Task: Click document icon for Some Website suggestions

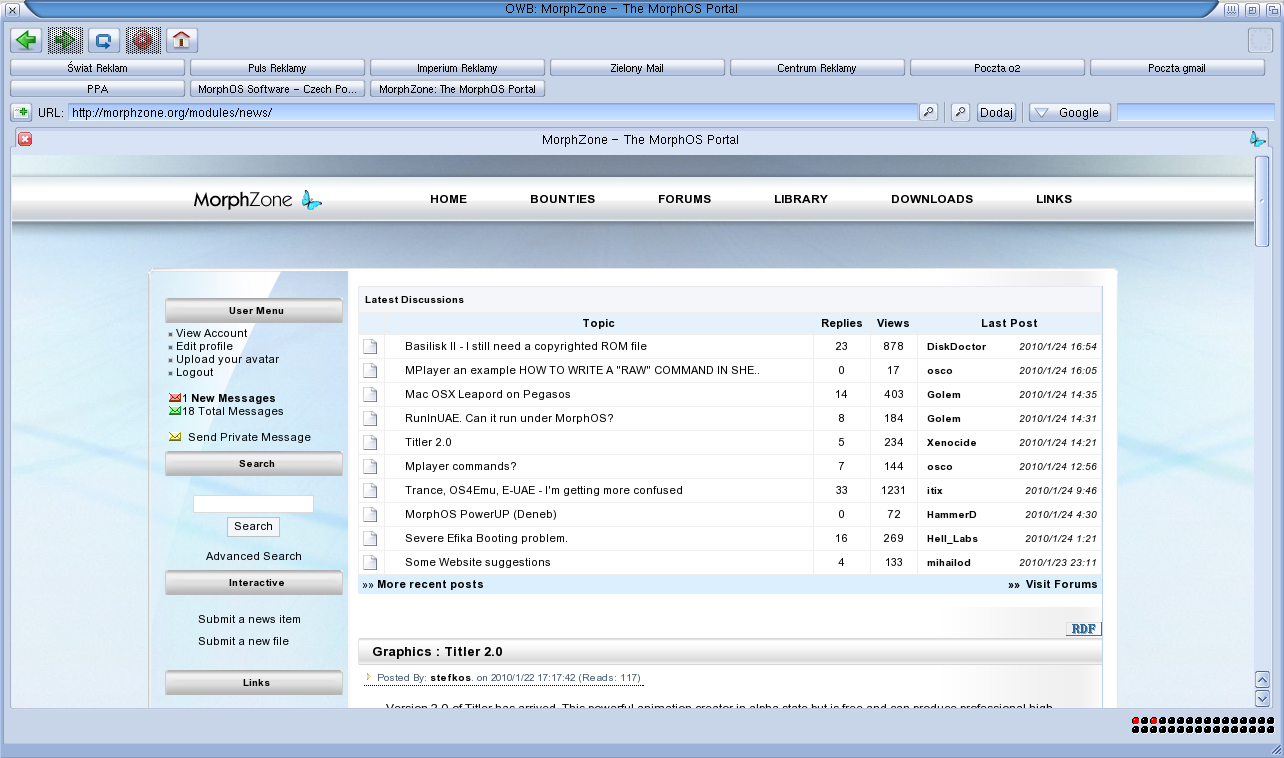Action: [370, 563]
